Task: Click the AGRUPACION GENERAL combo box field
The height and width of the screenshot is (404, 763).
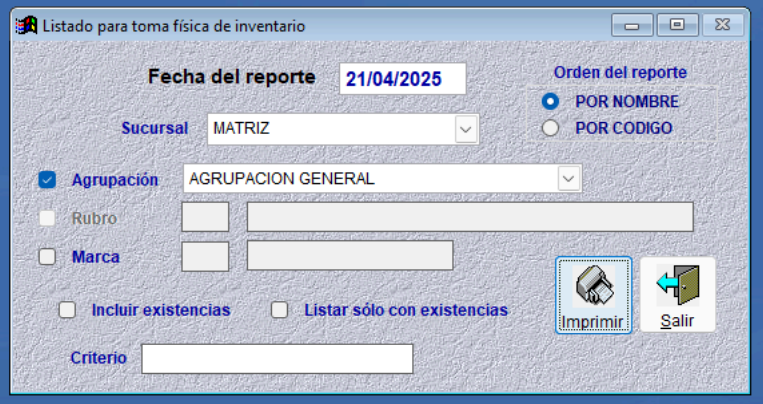Action: (x=382, y=179)
